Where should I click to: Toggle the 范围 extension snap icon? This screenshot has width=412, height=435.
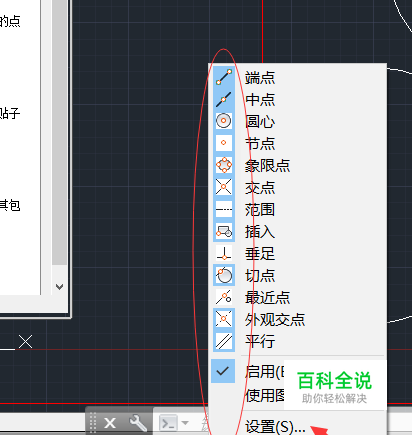click(x=224, y=209)
